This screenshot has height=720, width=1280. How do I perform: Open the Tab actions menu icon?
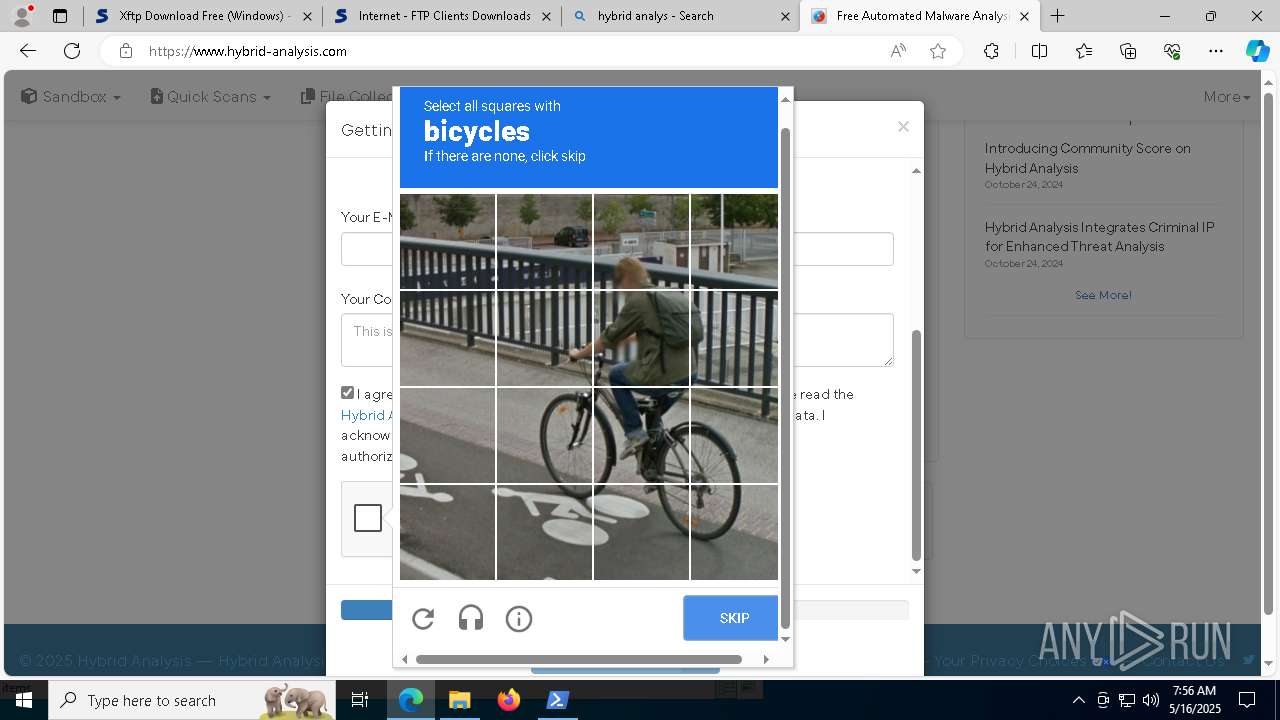[60, 16]
